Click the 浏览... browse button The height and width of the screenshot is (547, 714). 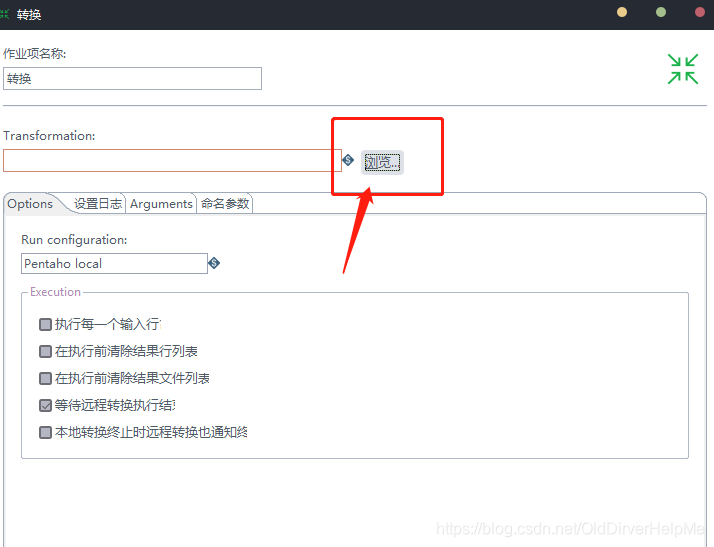click(382, 163)
